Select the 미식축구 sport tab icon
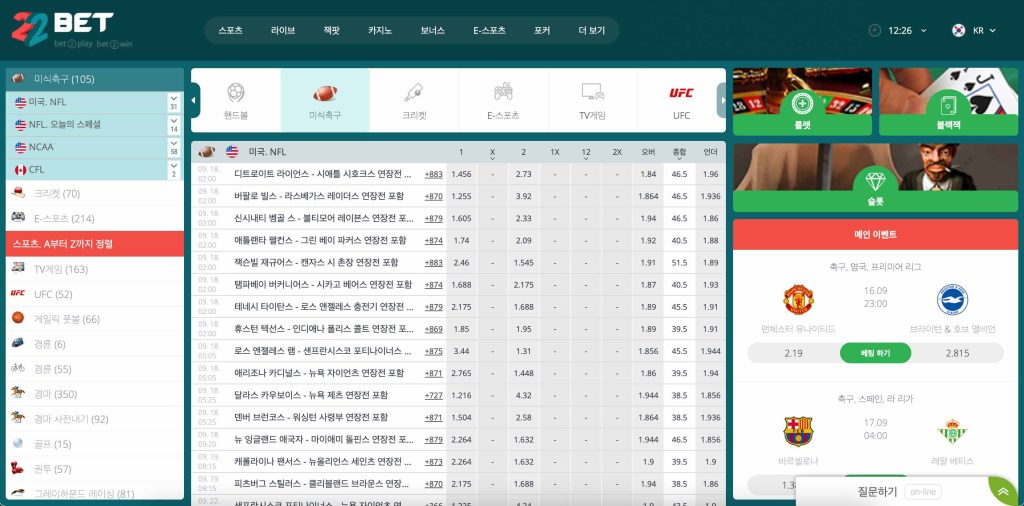 pyautogui.click(x=325, y=93)
